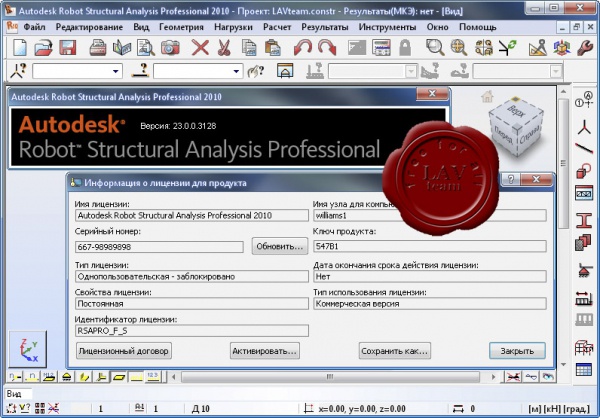The height and width of the screenshot is (418, 600).
Task: Click the product key field 547B1
Action: click(430, 246)
